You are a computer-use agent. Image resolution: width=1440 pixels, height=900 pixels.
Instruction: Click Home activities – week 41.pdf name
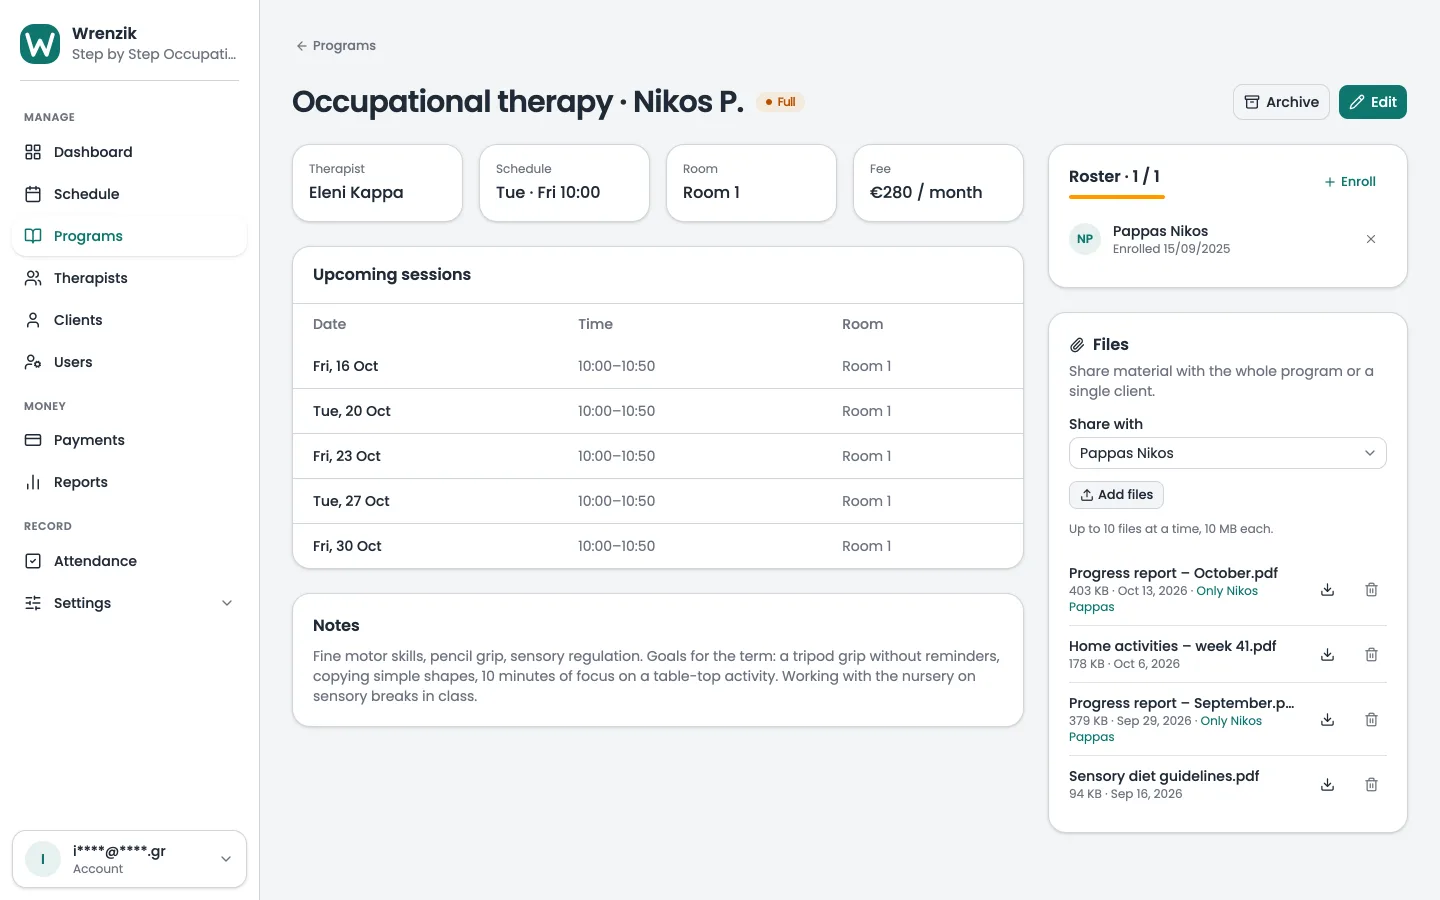[1173, 646]
